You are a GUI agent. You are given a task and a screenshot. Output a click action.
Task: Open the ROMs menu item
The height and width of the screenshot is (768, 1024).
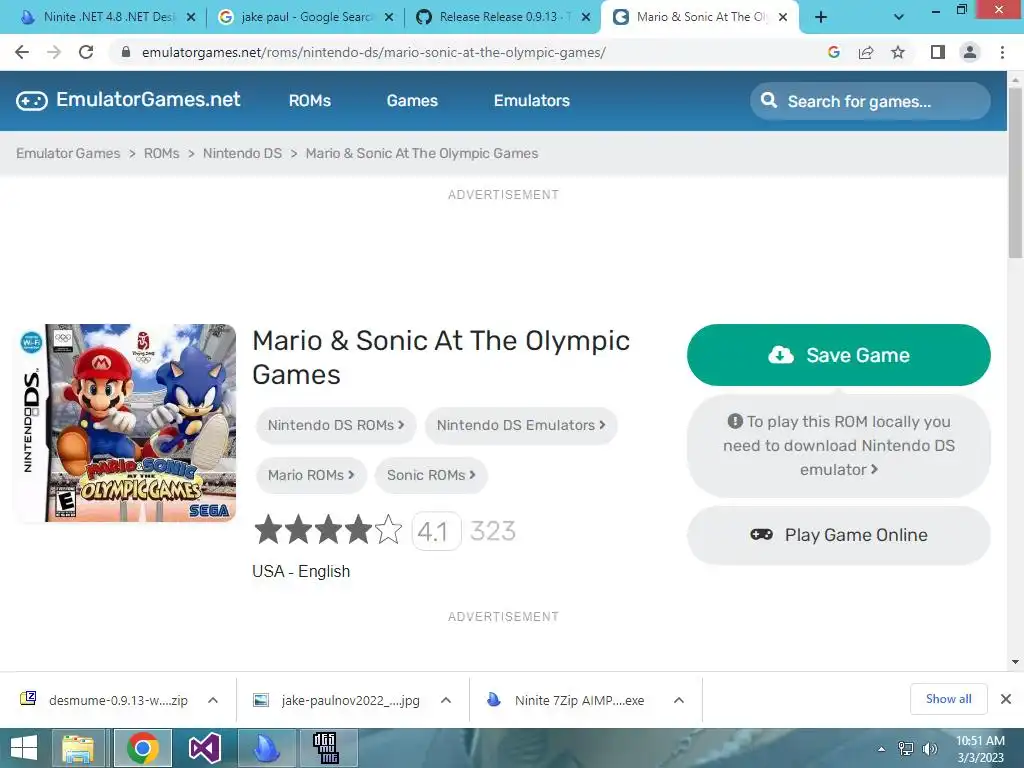click(310, 101)
